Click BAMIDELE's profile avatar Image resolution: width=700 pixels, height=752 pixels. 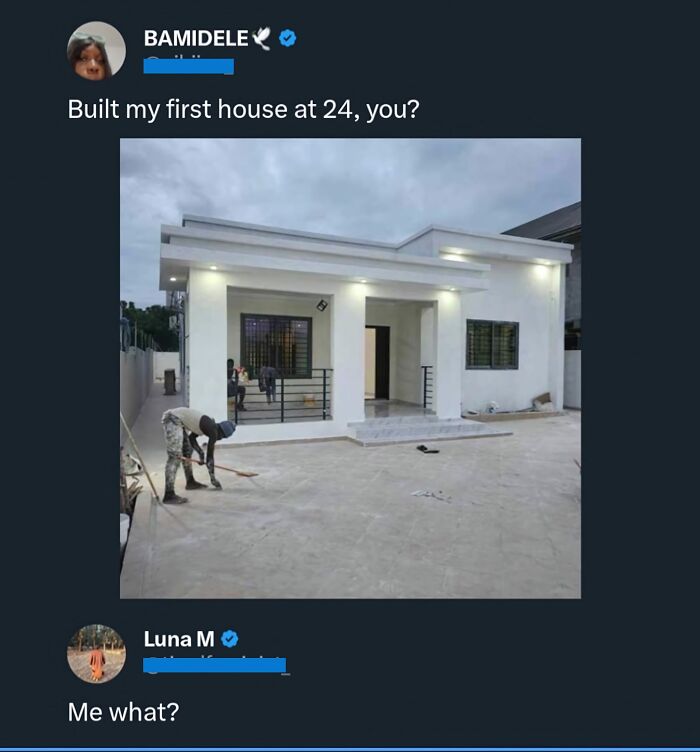click(96, 51)
